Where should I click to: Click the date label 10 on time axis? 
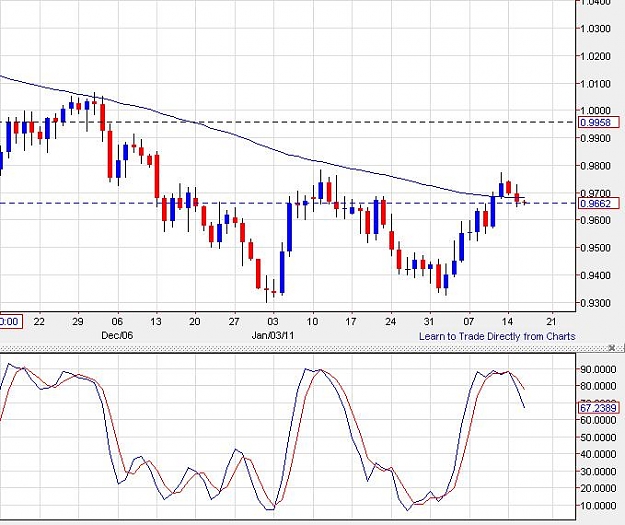pos(312,321)
